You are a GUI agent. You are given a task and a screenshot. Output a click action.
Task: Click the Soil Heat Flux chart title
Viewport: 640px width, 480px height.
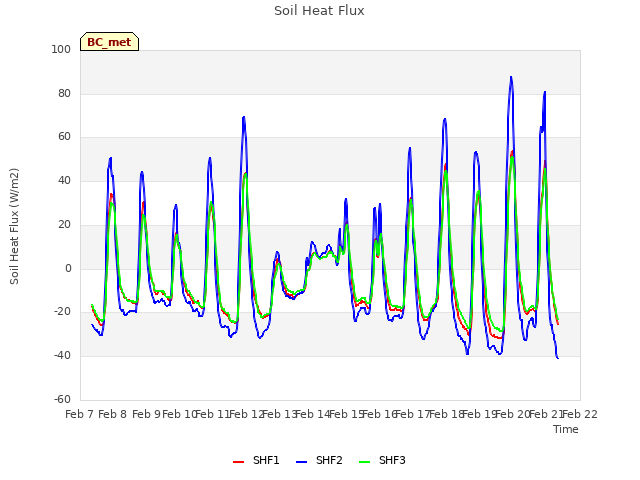click(319, 11)
